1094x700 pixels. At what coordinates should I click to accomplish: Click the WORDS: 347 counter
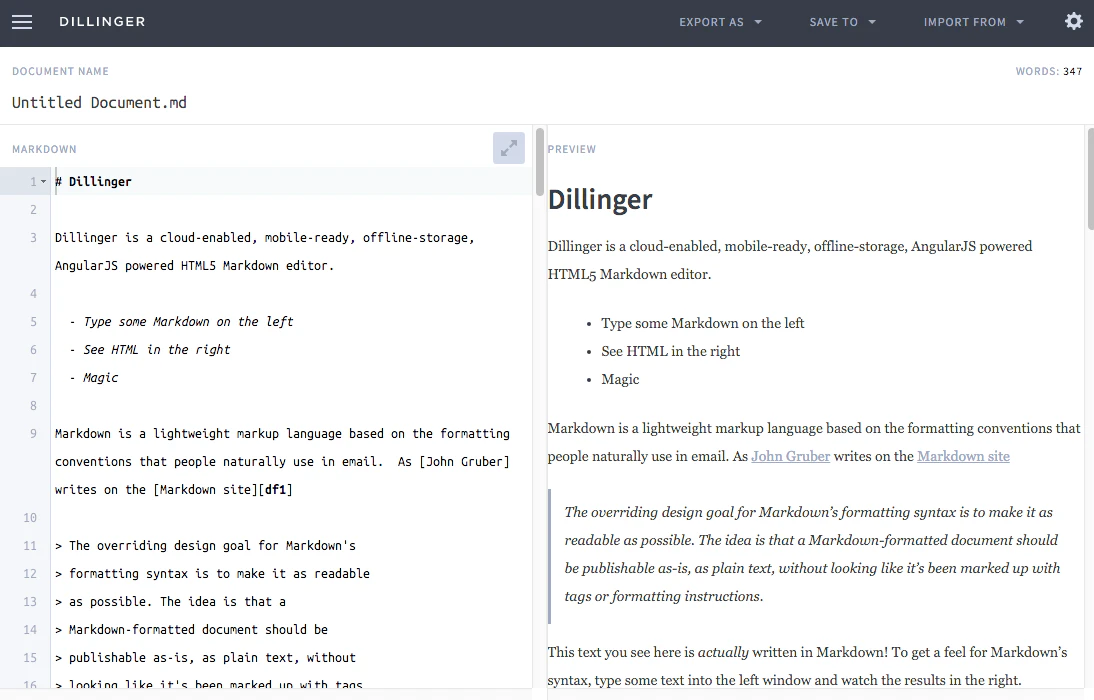[1049, 71]
